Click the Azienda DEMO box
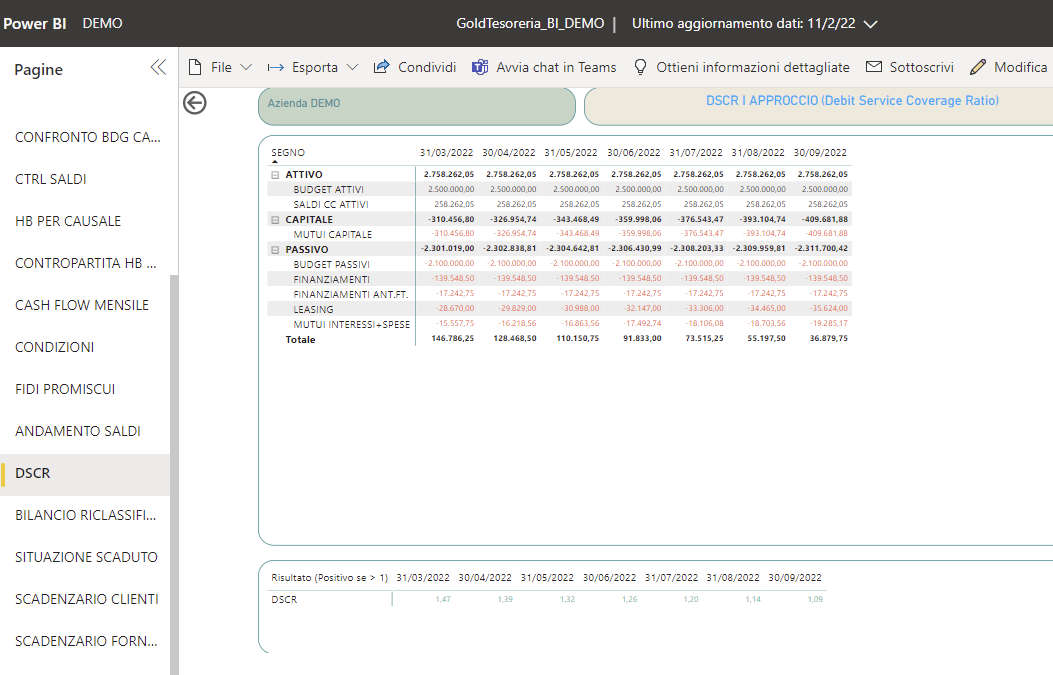The image size is (1053, 675). tap(416, 106)
